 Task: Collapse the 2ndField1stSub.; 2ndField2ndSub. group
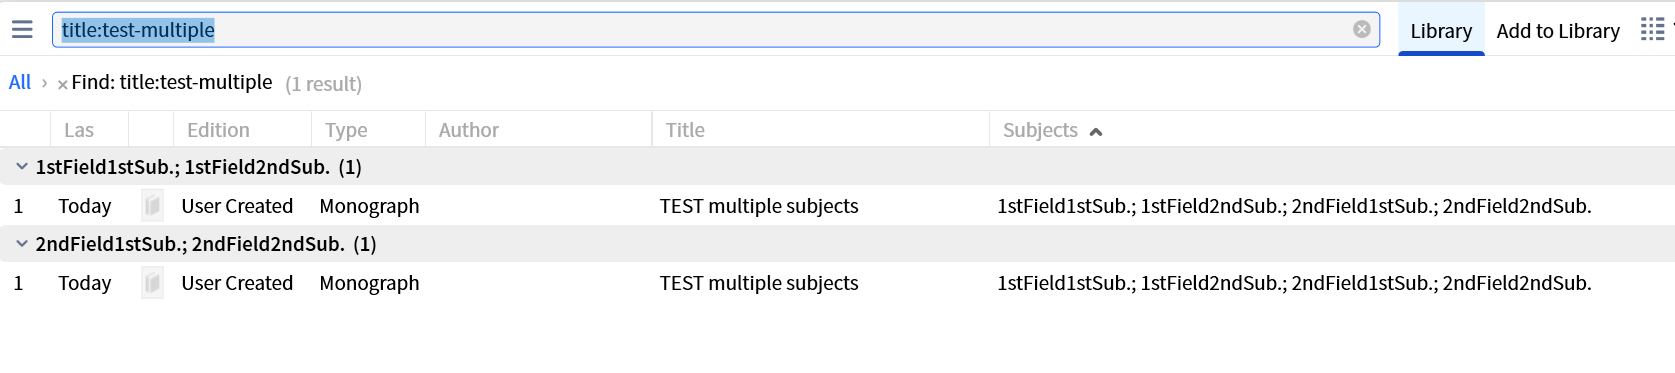22,243
